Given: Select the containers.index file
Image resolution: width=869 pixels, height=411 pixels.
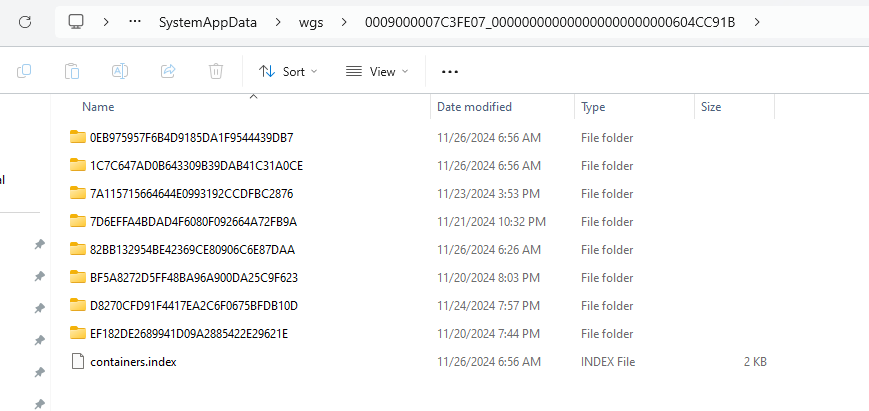Looking at the screenshot, I should (x=133, y=362).
